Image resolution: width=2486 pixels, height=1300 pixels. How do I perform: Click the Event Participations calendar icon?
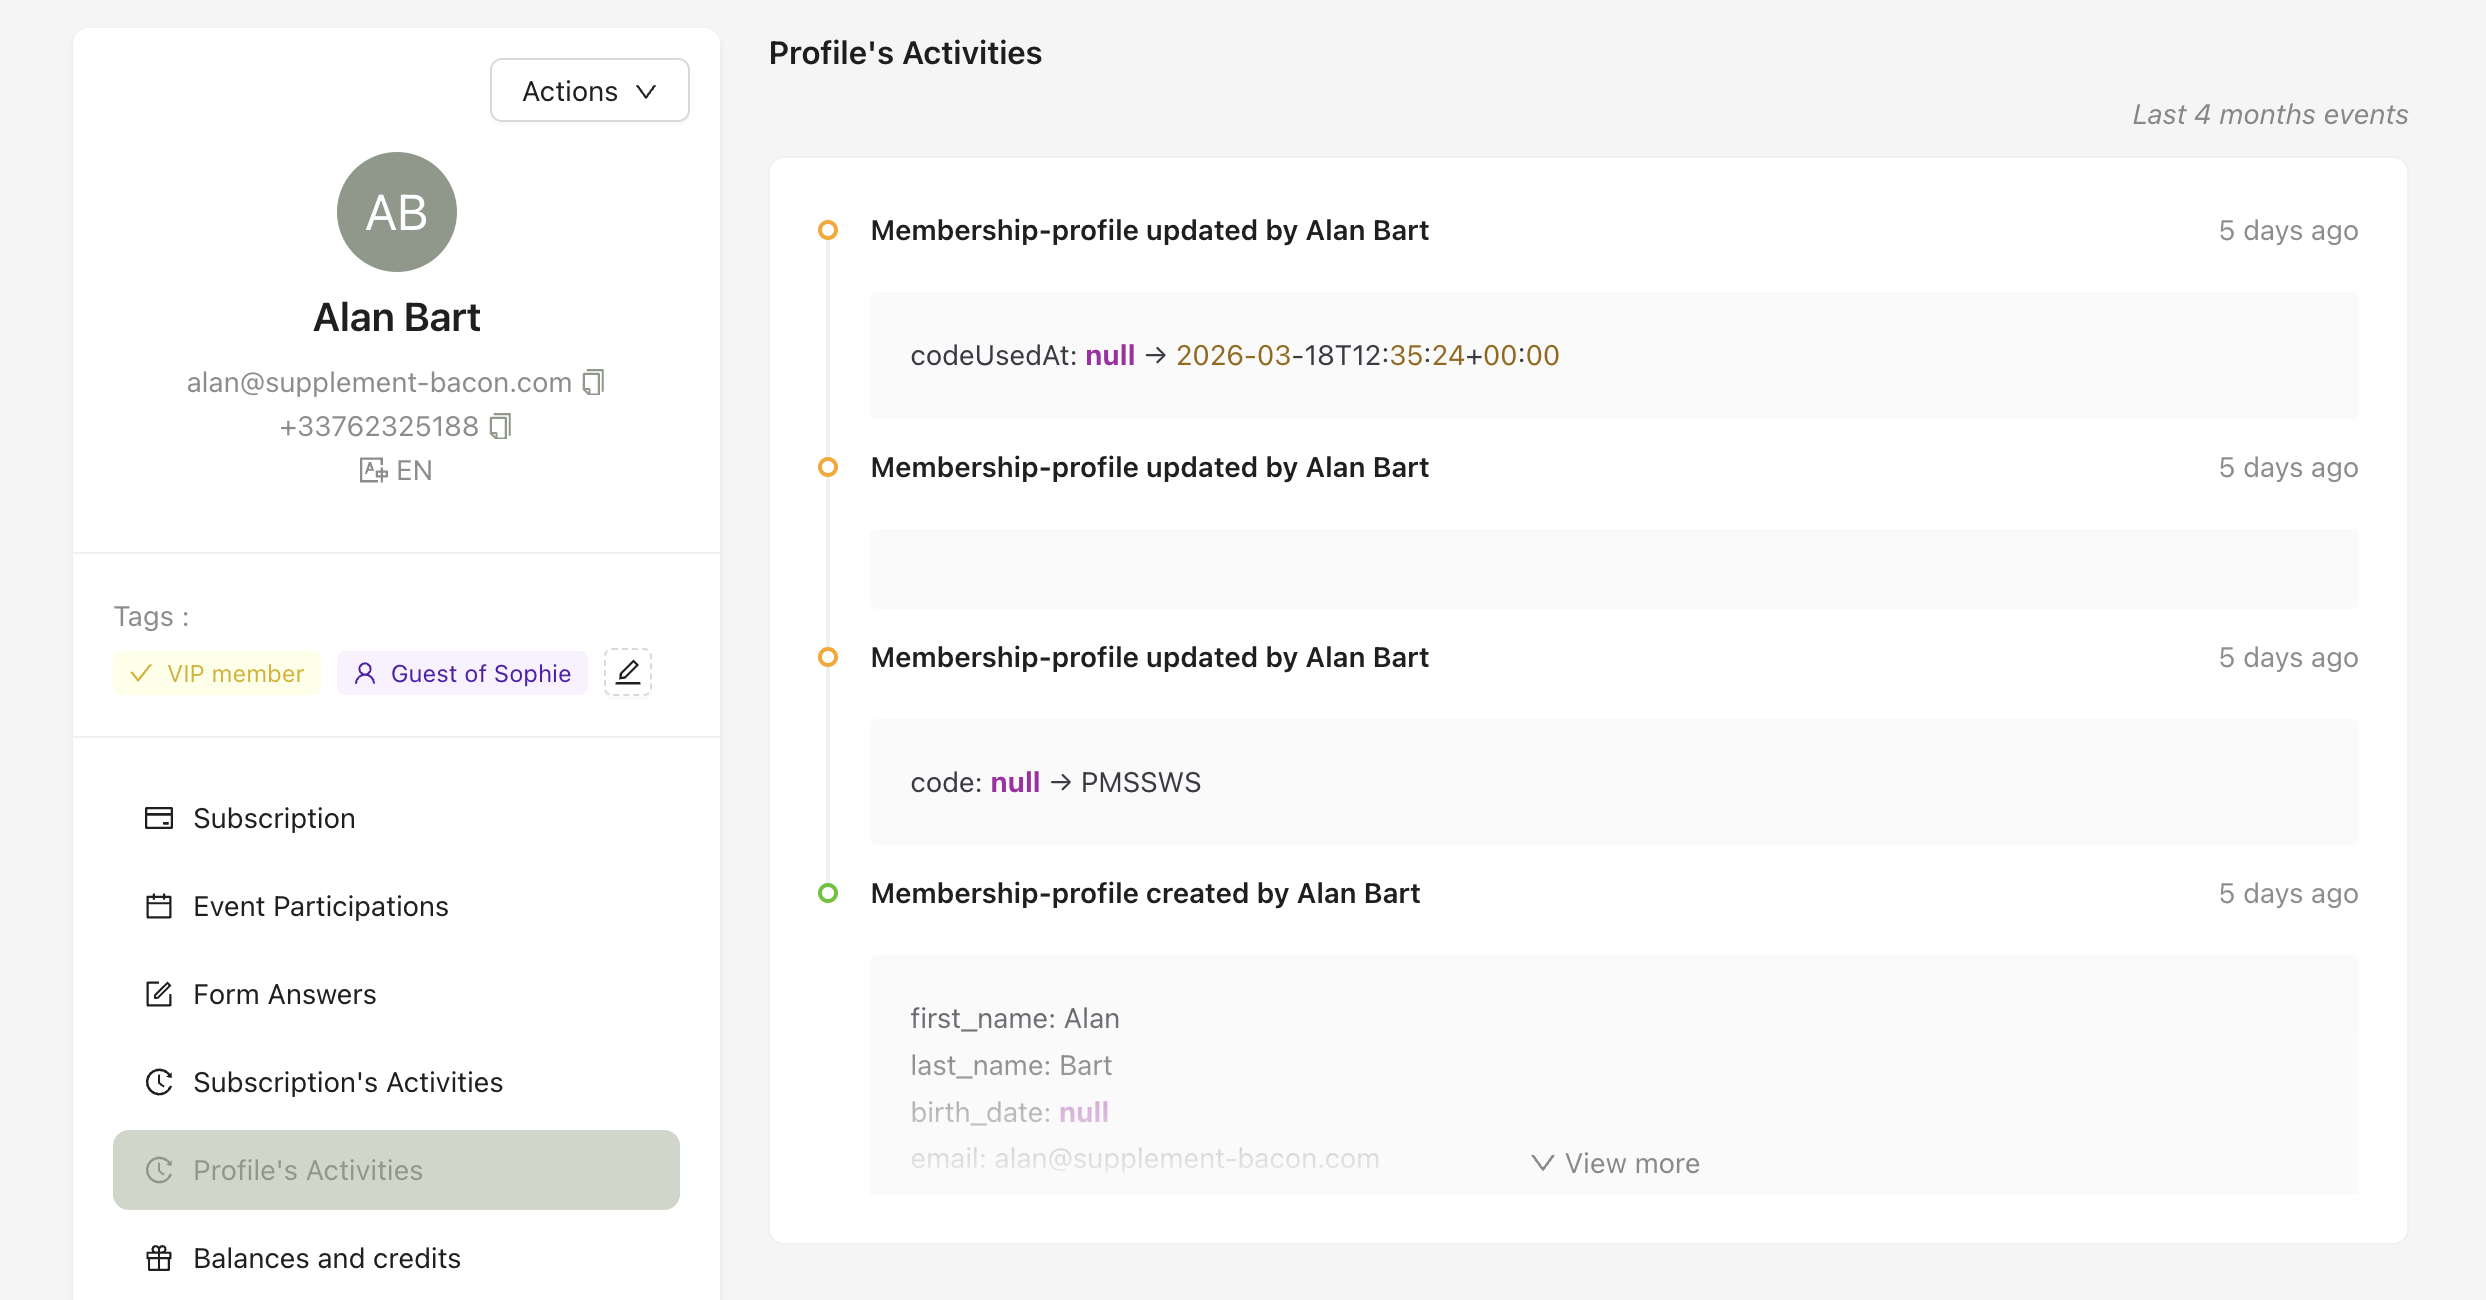coord(159,906)
